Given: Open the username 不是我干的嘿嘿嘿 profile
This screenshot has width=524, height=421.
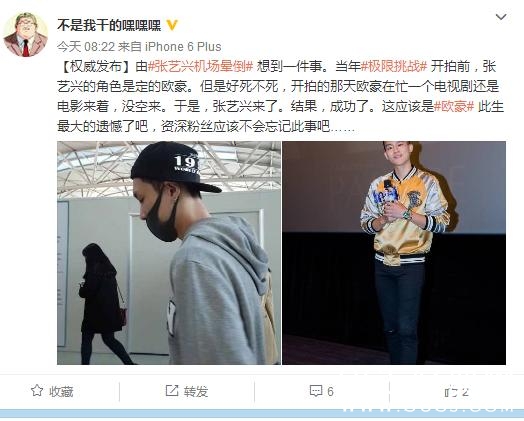Looking at the screenshot, I should [109, 25].
